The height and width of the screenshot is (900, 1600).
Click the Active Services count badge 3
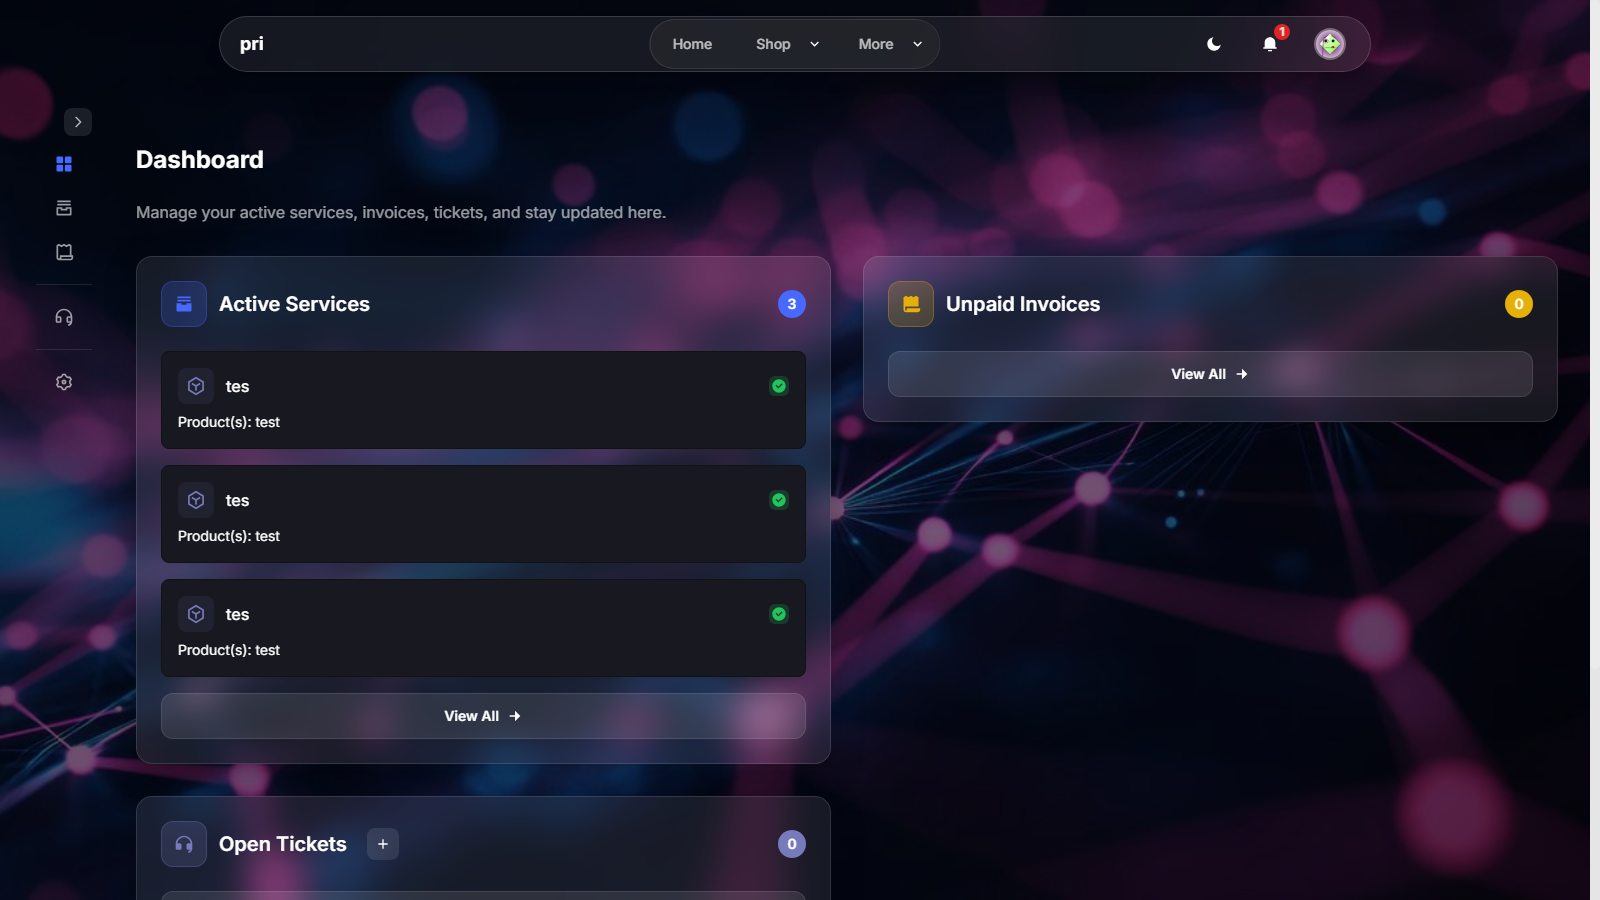click(791, 304)
